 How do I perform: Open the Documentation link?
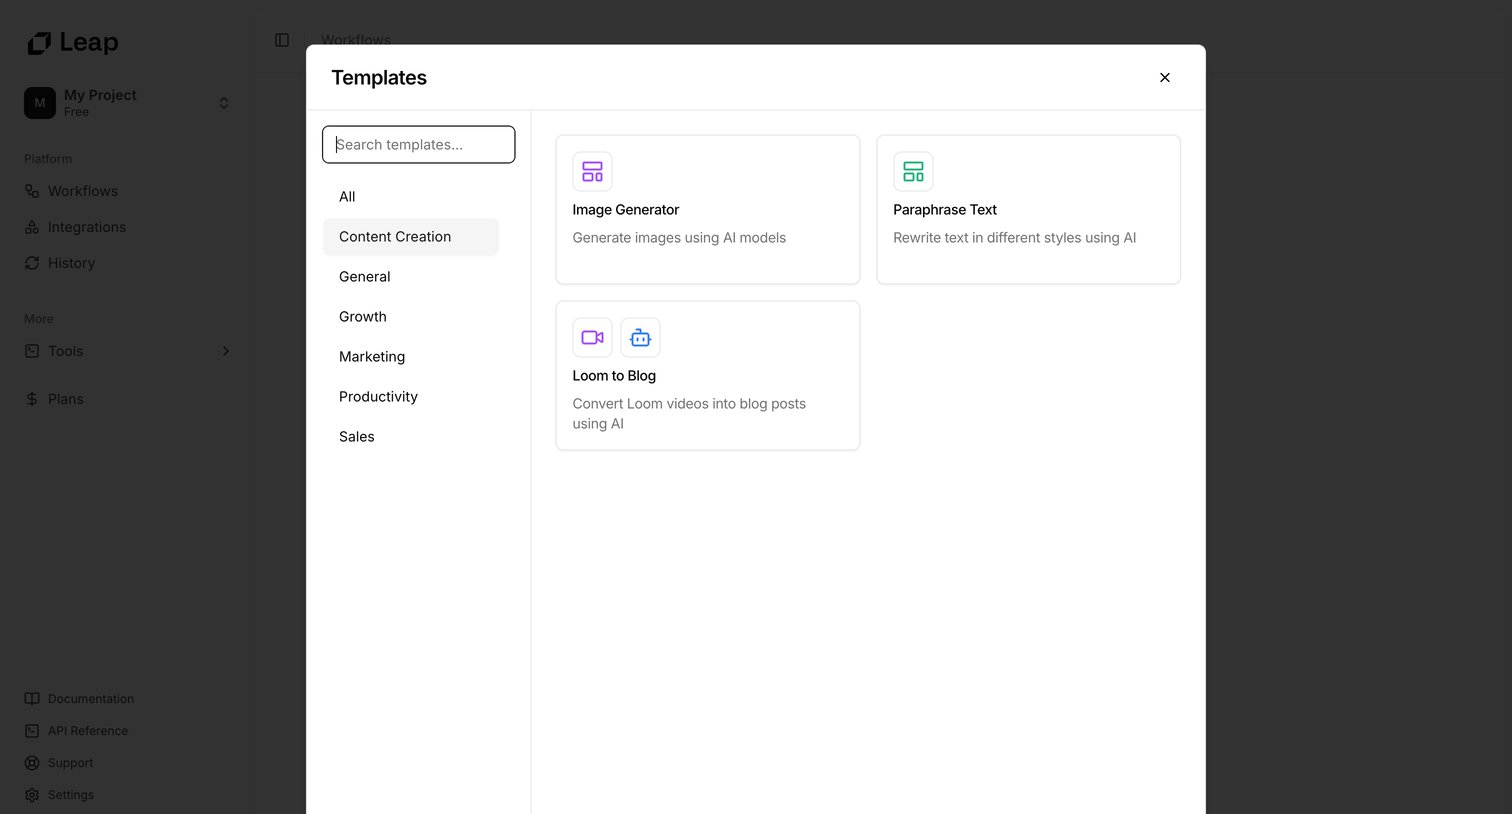(90, 699)
